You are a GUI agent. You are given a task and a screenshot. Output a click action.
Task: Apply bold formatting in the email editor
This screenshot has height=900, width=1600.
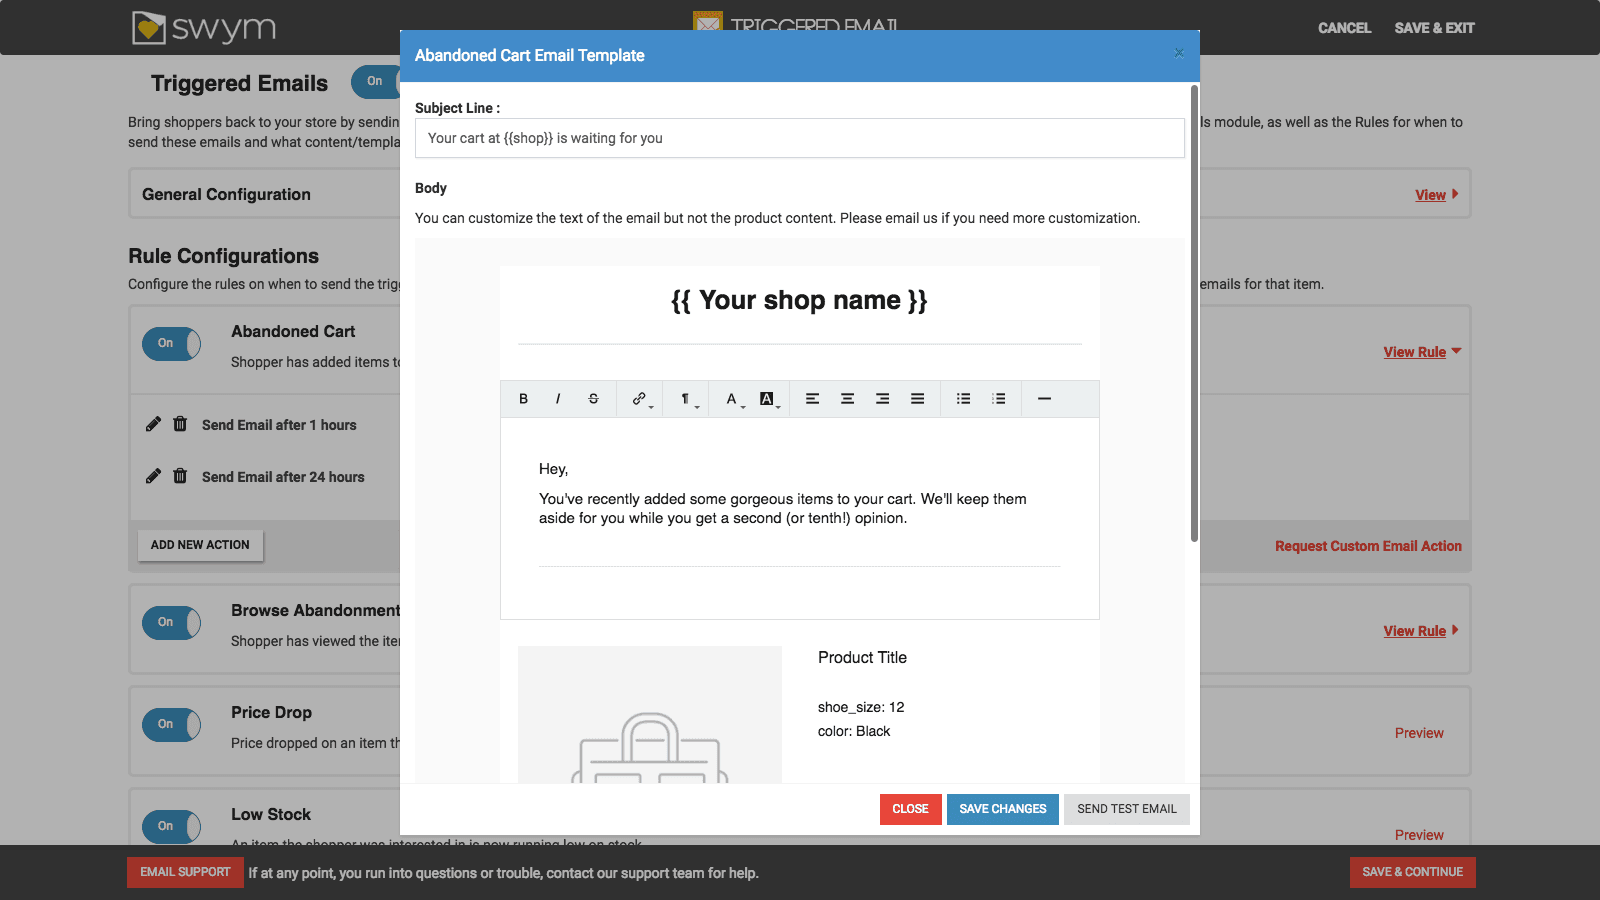click(x=523, y=398)
